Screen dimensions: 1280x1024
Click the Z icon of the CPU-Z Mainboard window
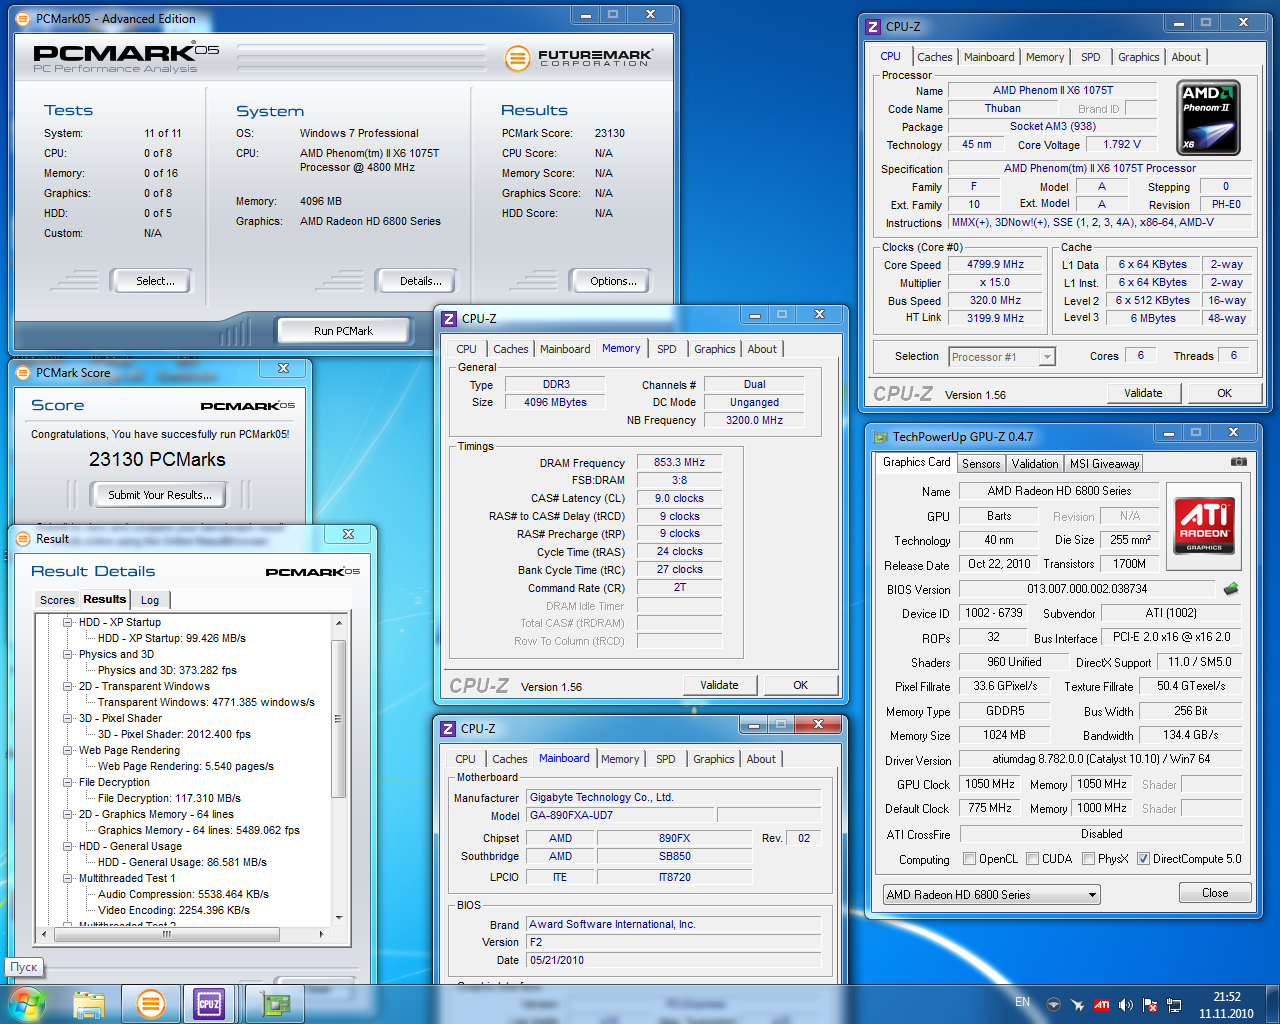point(449,729)
